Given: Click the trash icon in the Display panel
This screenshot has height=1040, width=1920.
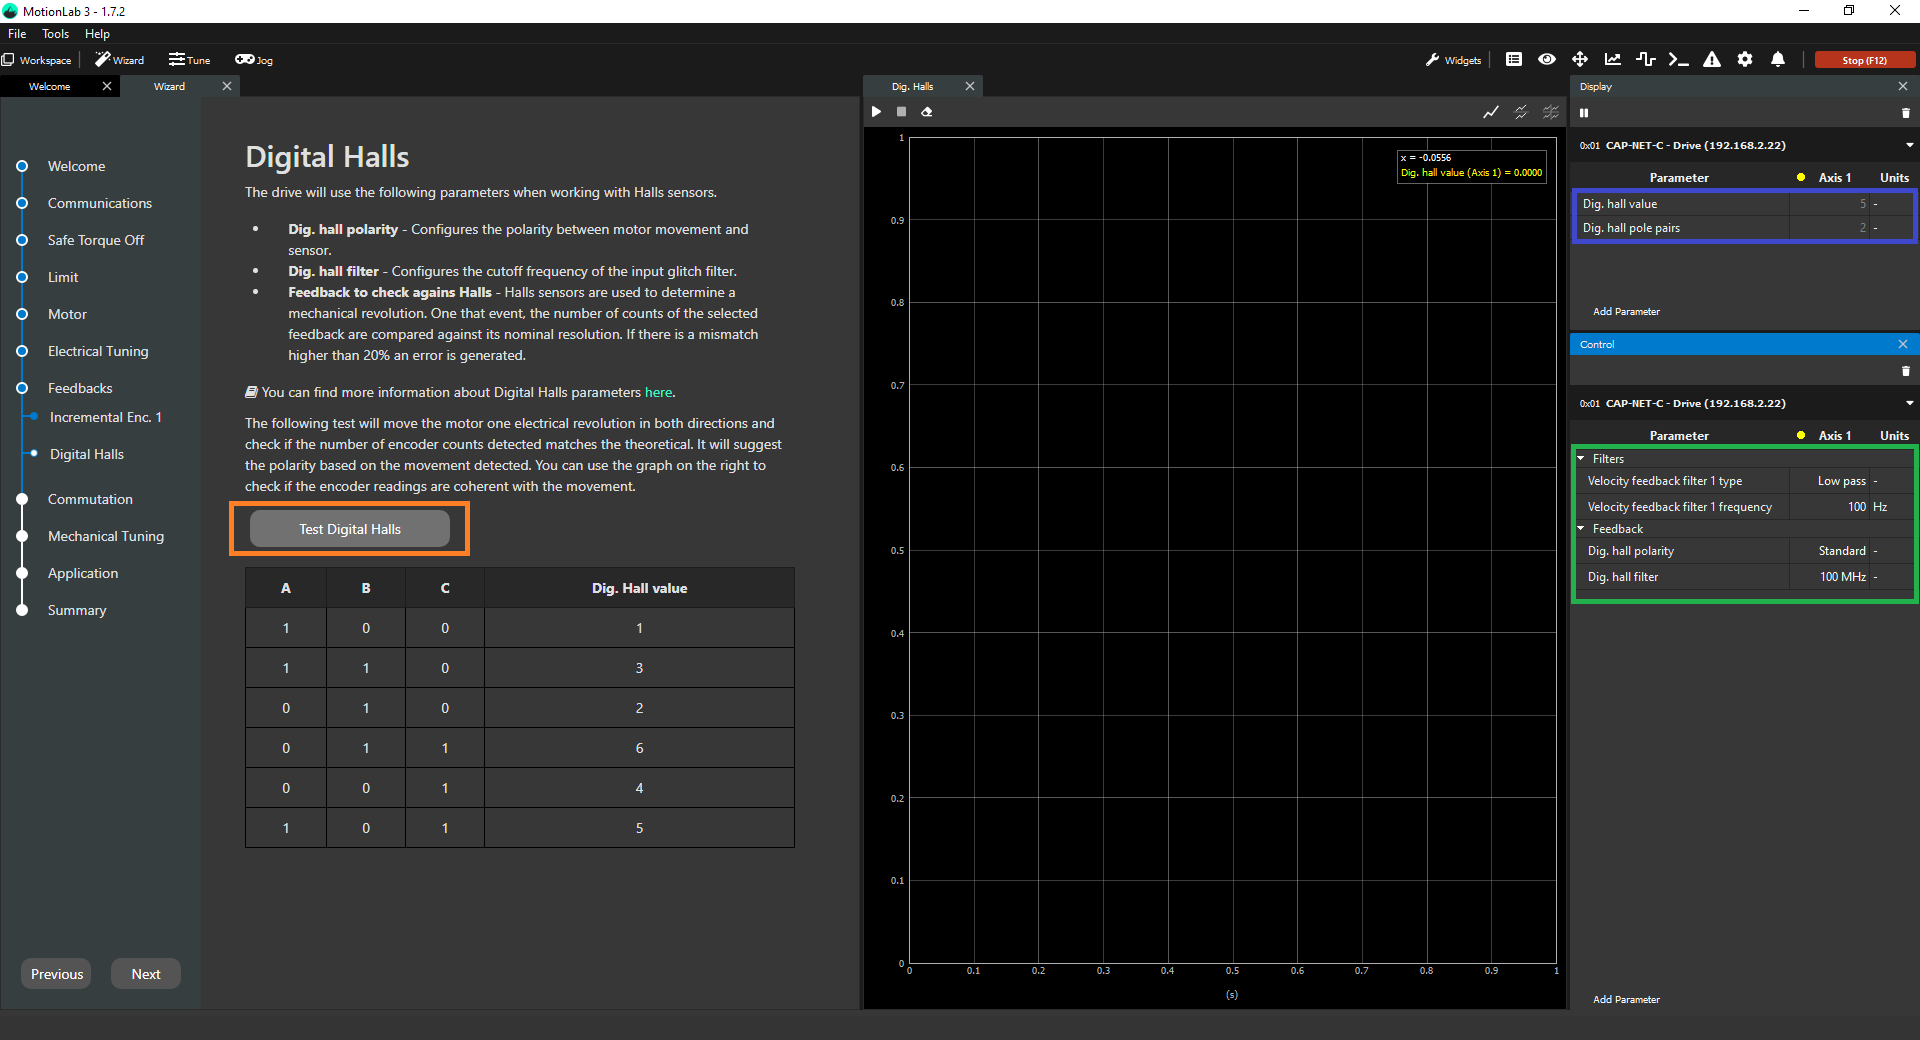Looking at the screenshot, I should pos(1905,113).
